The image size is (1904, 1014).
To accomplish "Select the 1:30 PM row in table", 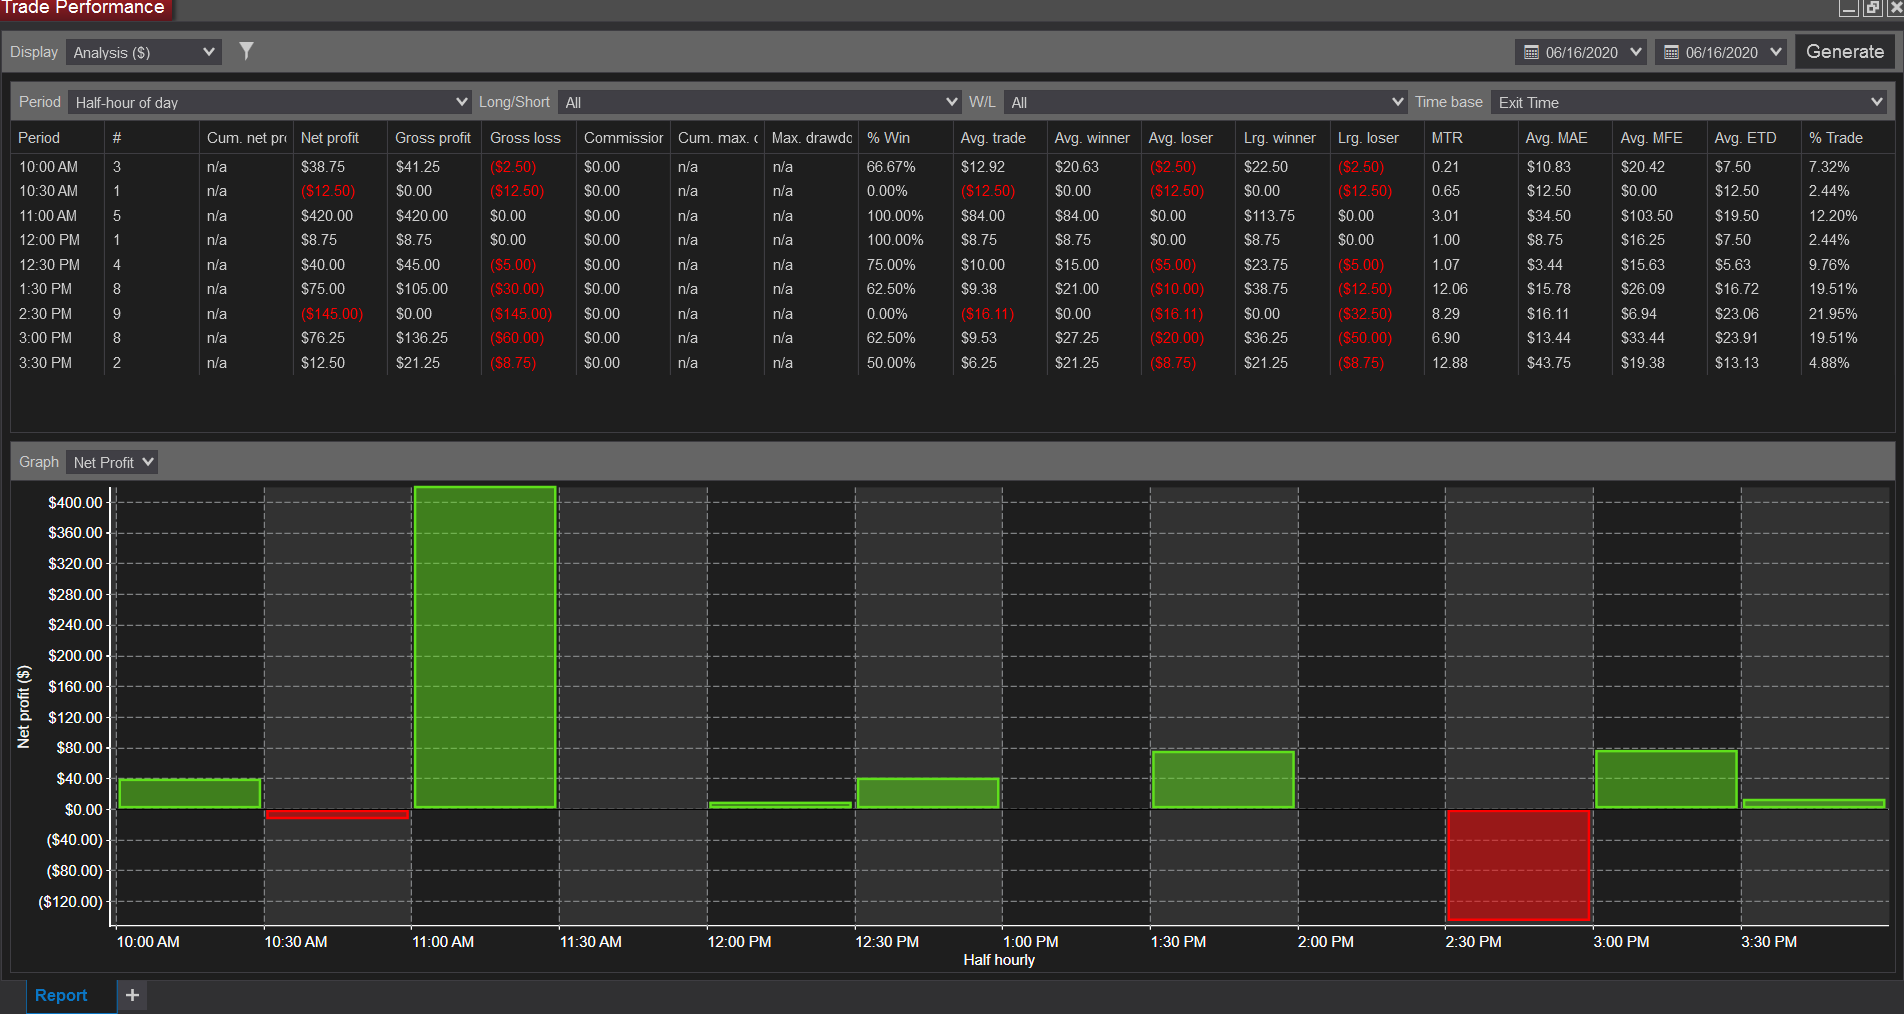I will coord(952,289).
